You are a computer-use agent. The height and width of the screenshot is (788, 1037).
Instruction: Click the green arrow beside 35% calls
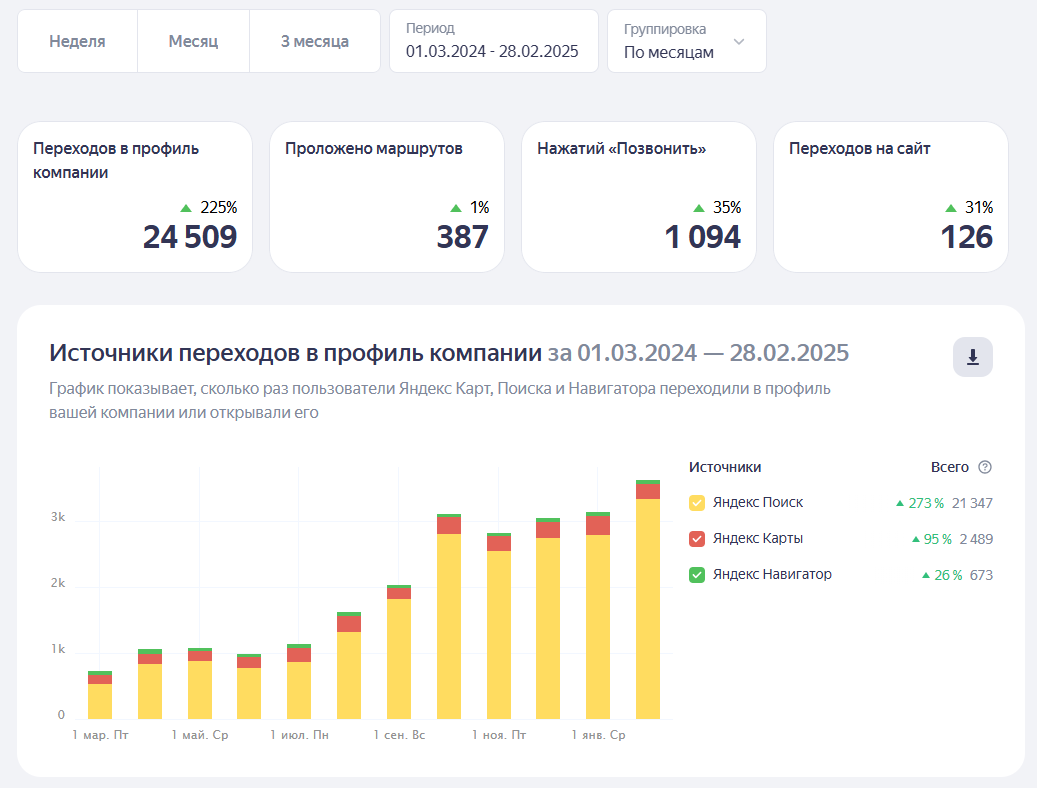pos(699,208)
